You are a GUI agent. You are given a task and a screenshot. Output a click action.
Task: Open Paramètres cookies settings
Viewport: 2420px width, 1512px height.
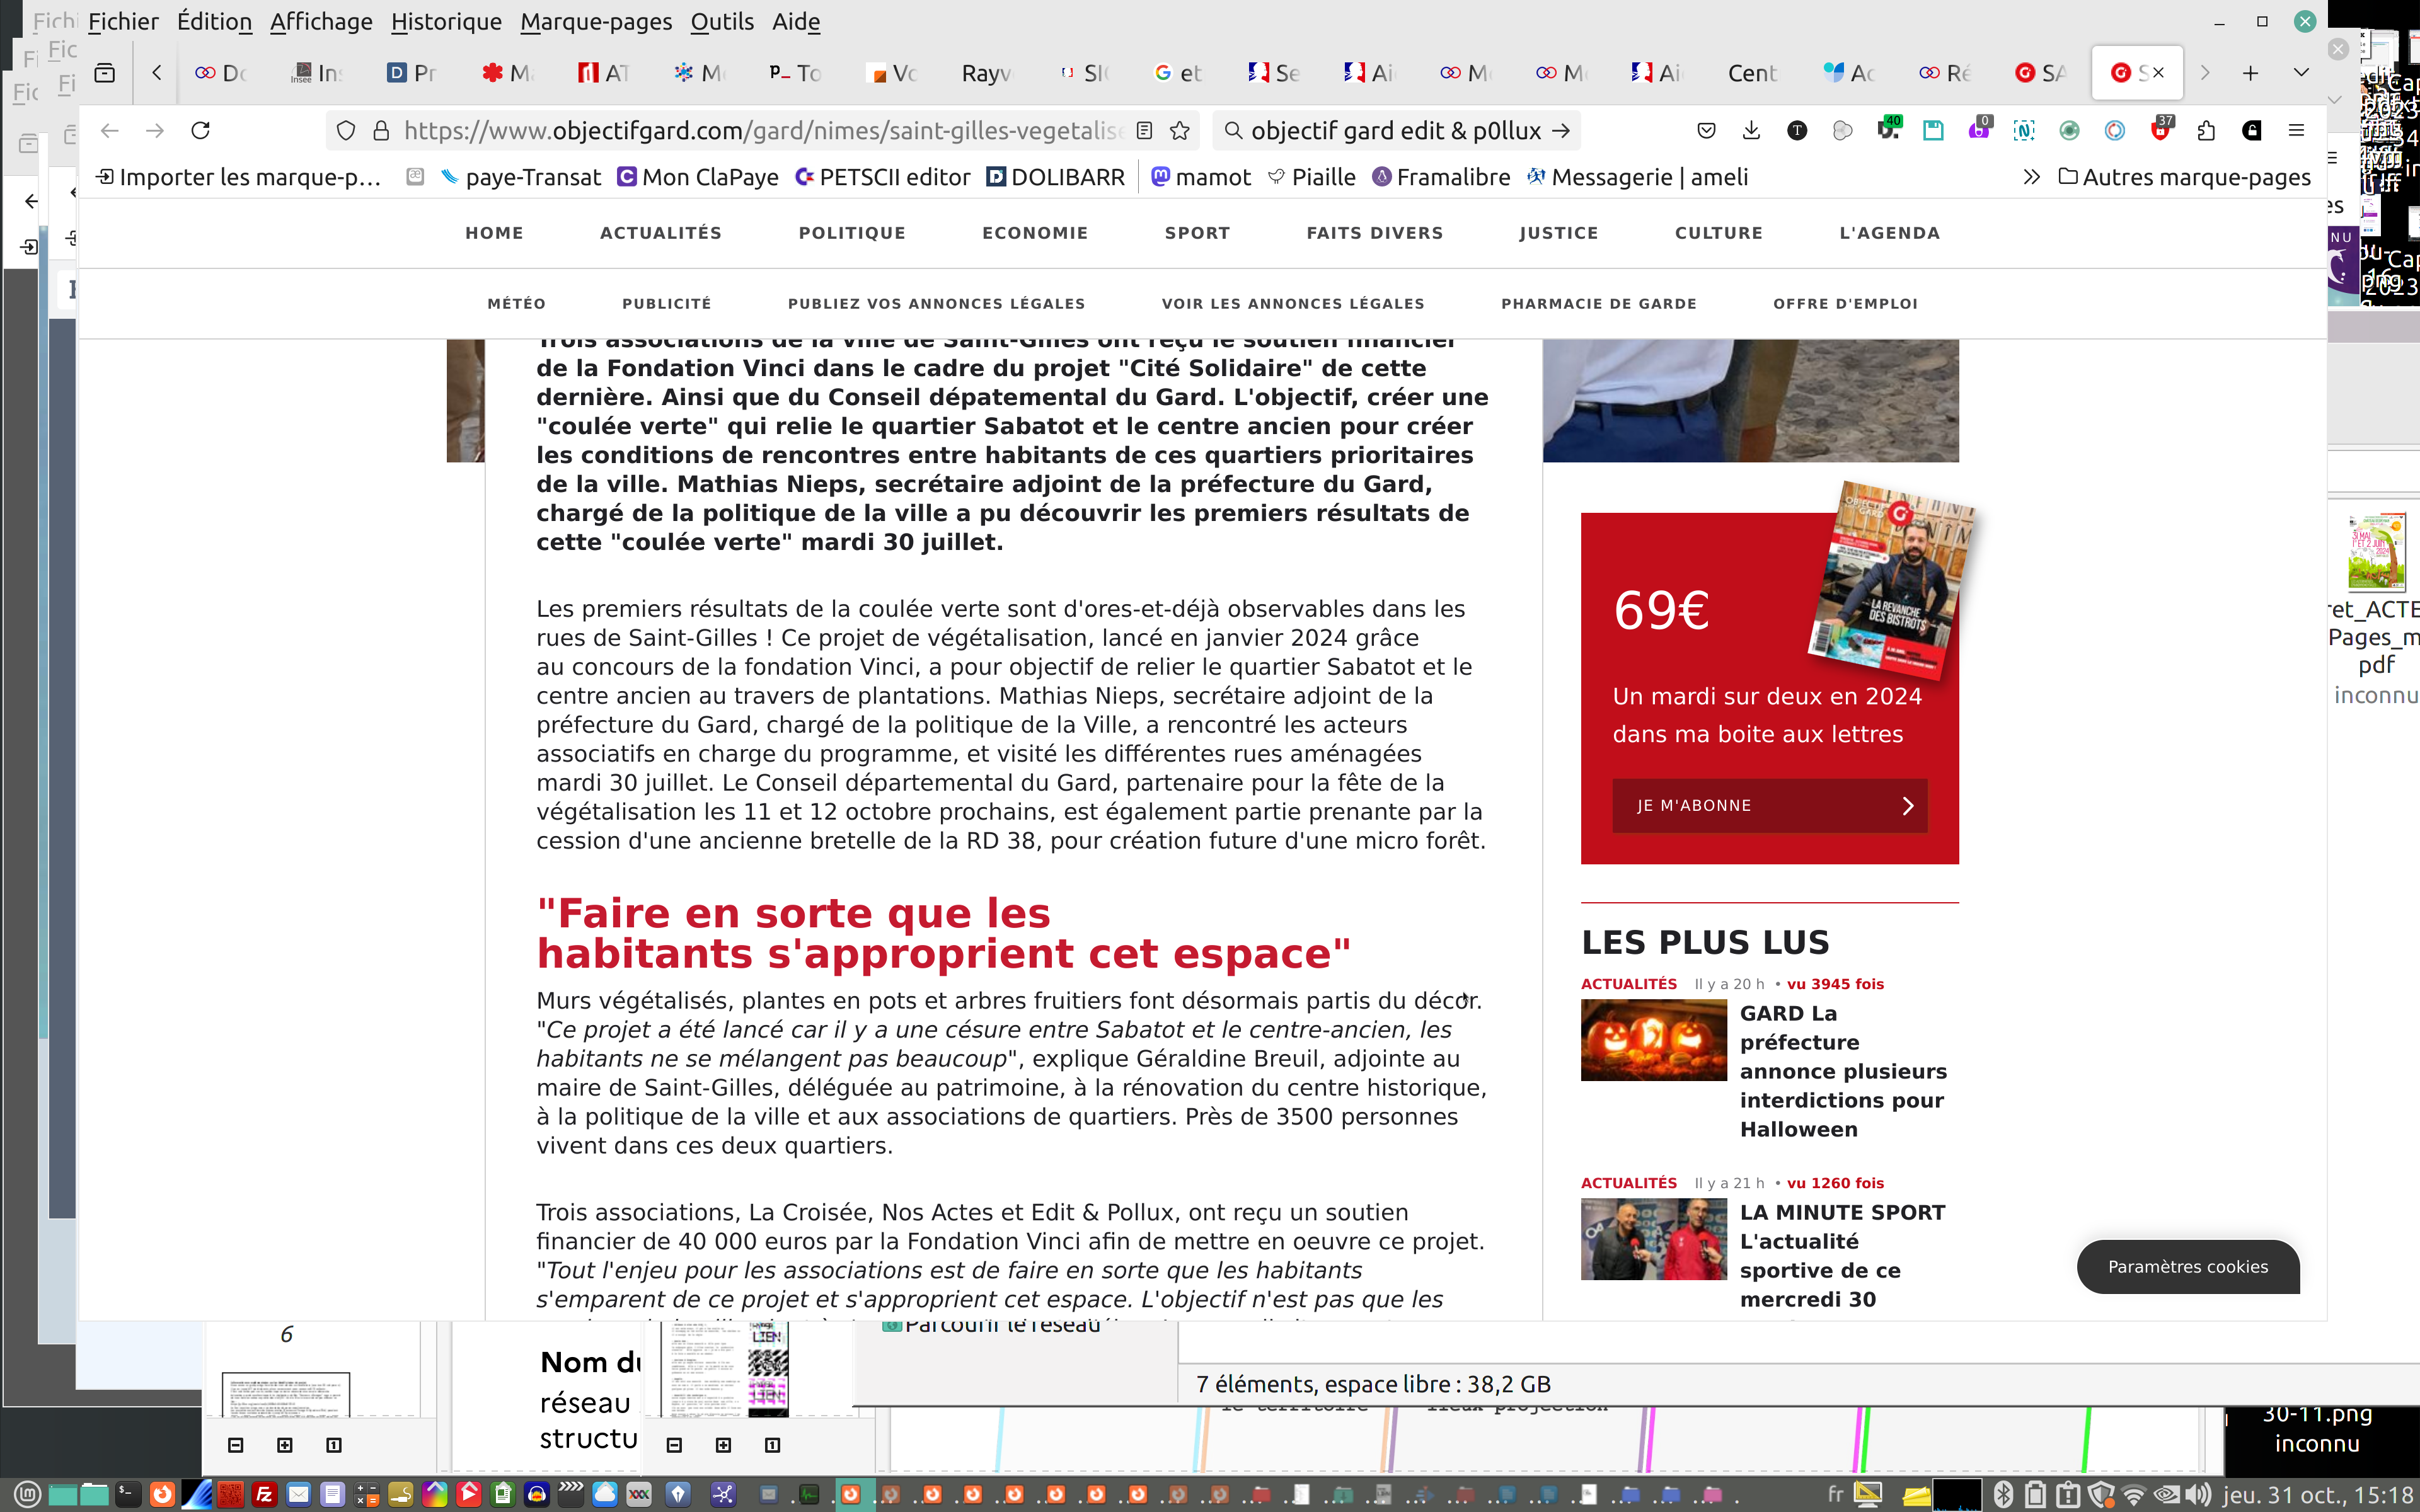point(2187,1266)
